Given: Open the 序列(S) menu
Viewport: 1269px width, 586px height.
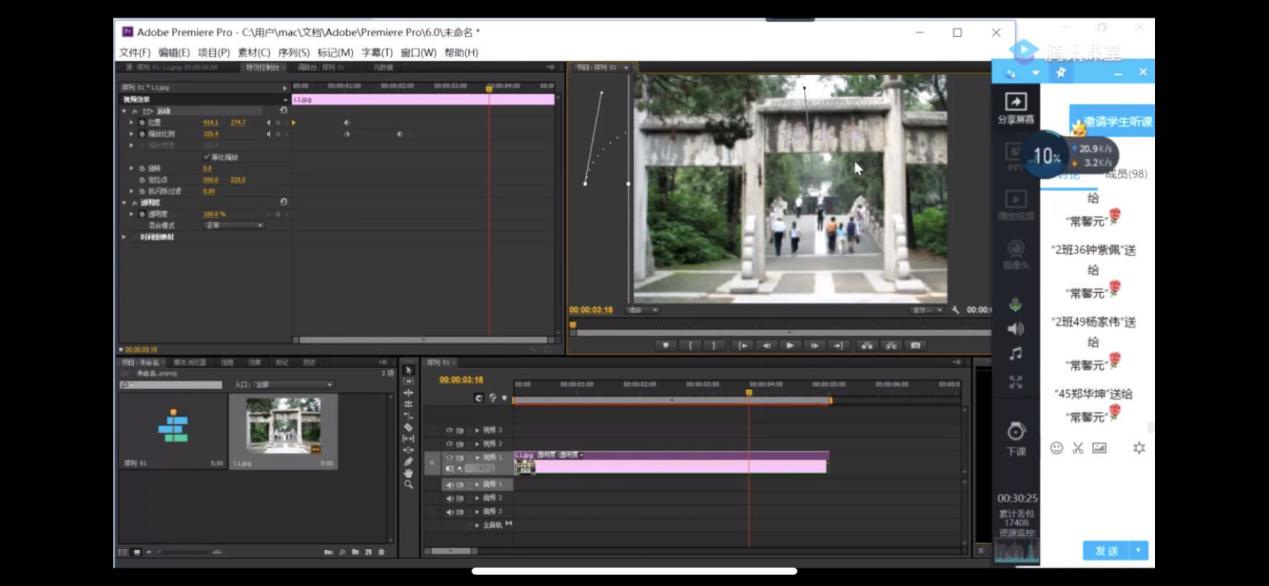Looking at the screenshot, I should (293, 52).
